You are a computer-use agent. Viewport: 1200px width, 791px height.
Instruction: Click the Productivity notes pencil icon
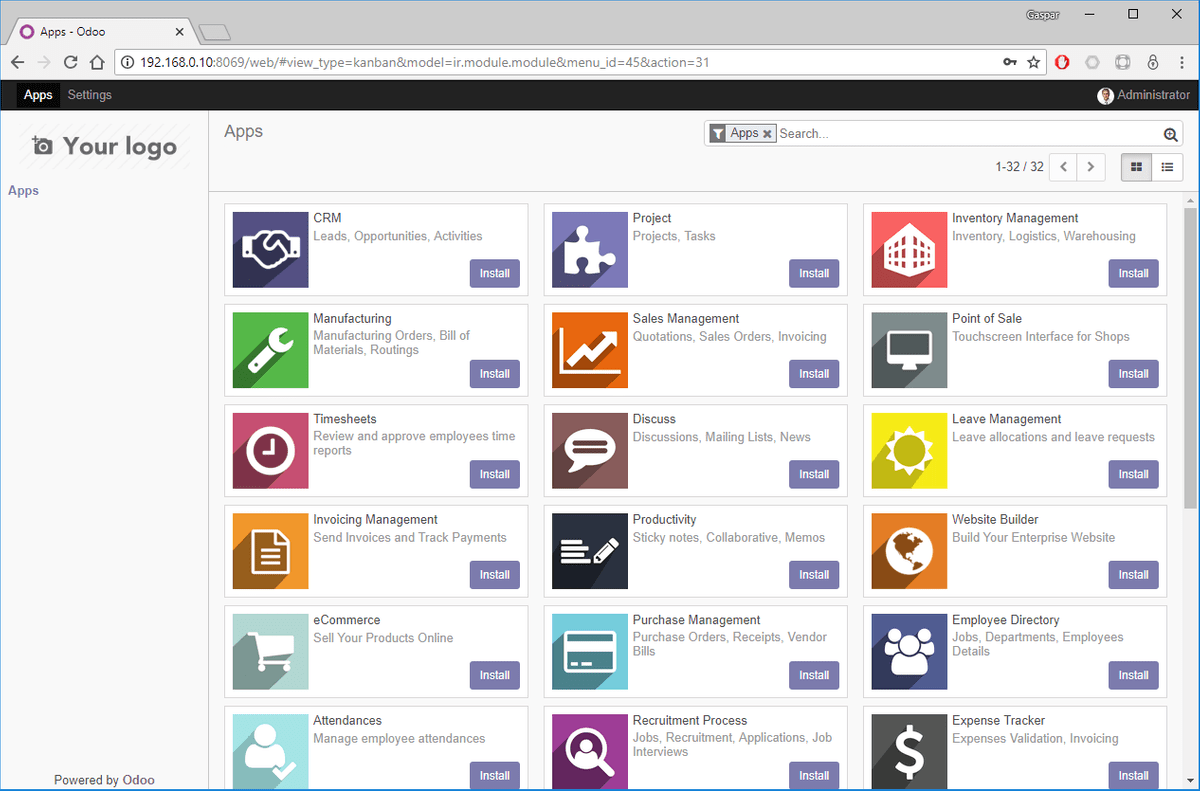(x=590, y=551)
